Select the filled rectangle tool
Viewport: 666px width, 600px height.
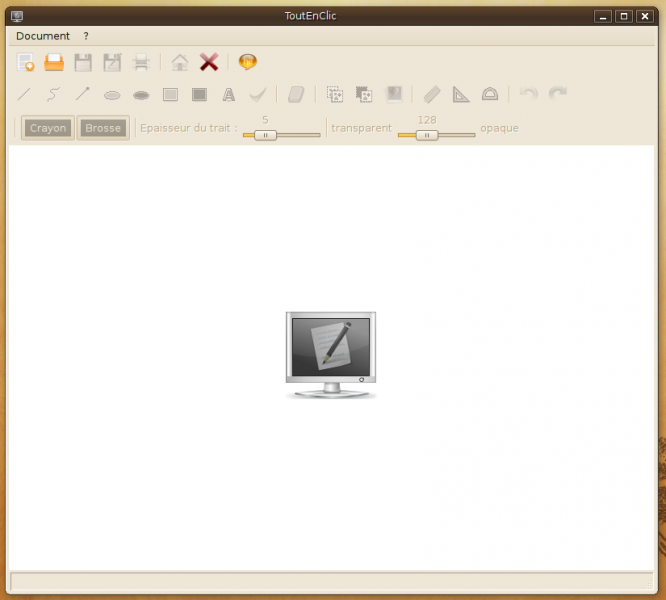pos(199,94)
